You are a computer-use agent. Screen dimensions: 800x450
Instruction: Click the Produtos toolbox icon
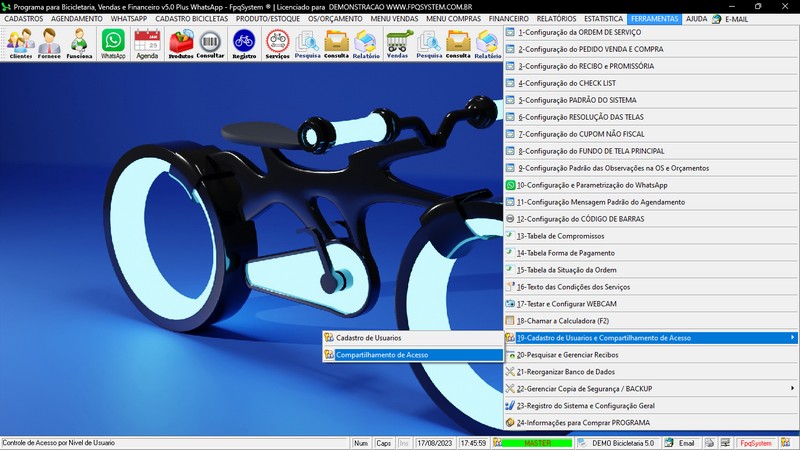point(181,43)
